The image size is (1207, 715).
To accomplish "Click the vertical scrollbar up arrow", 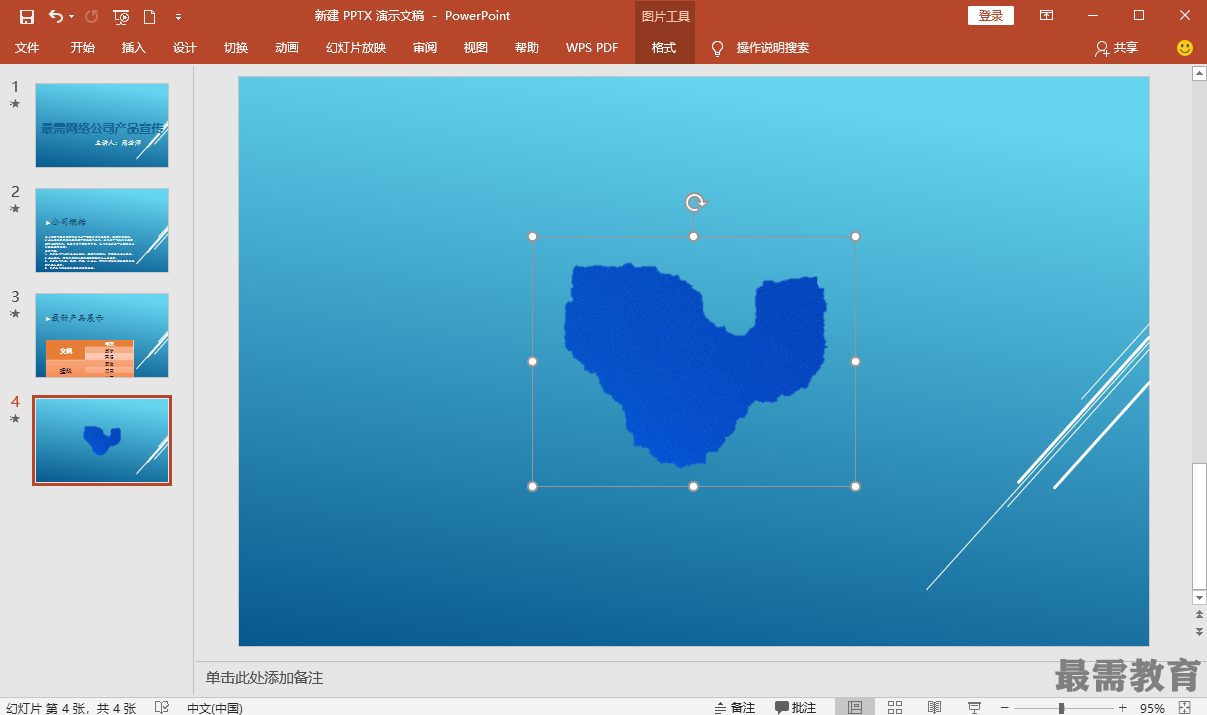I will tap(1199, 73).
